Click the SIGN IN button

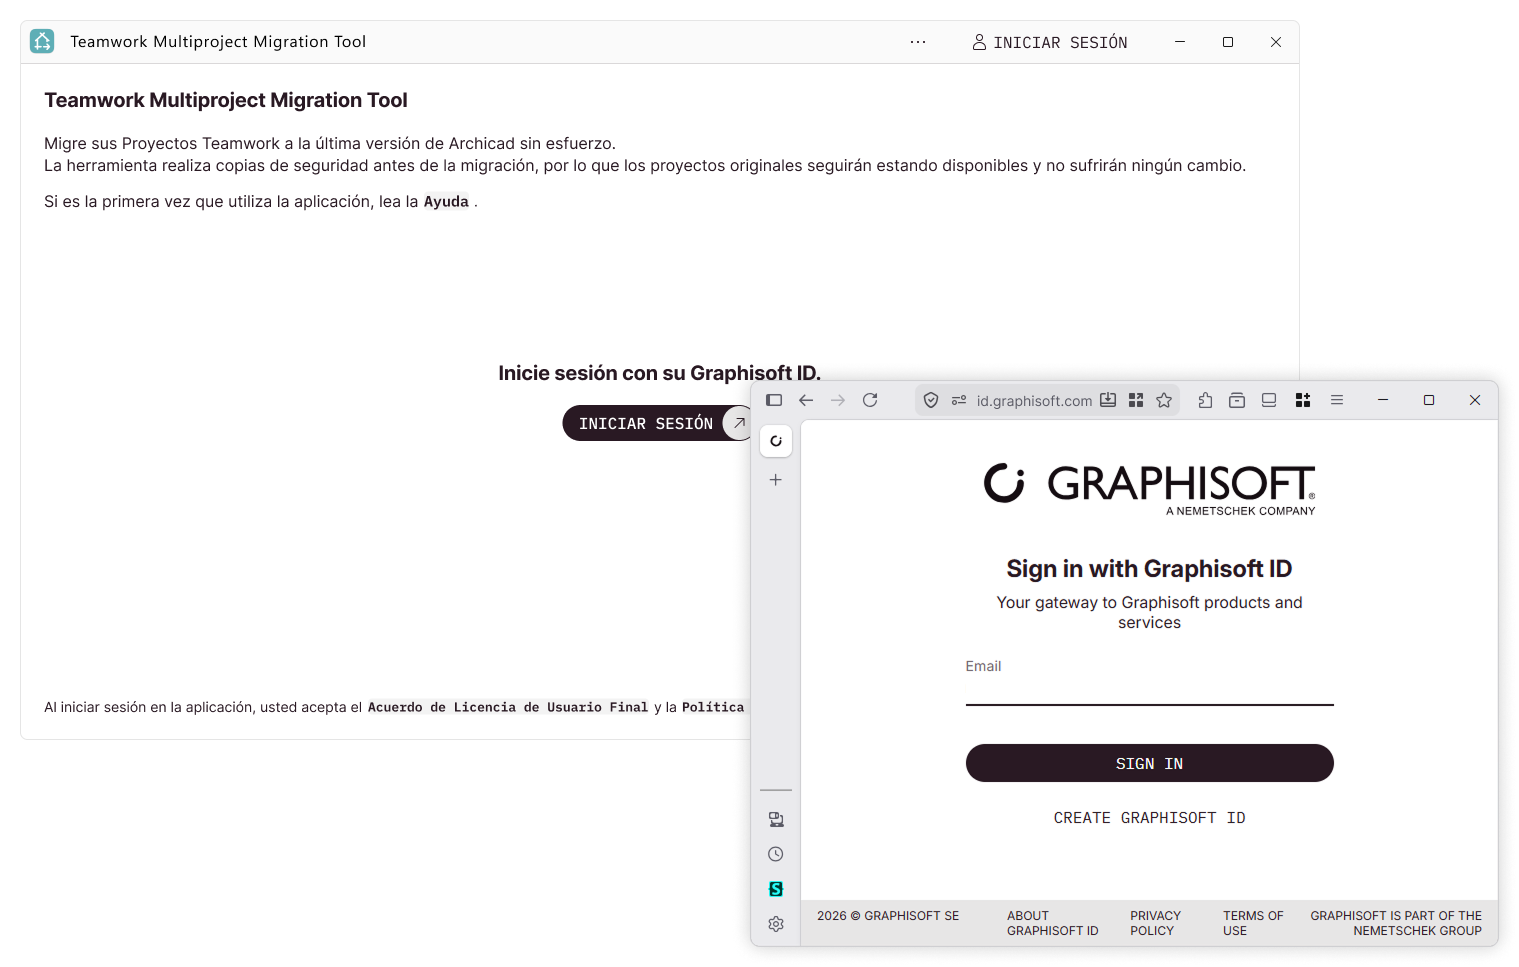pyautogui.click(x=1150, y=763)
